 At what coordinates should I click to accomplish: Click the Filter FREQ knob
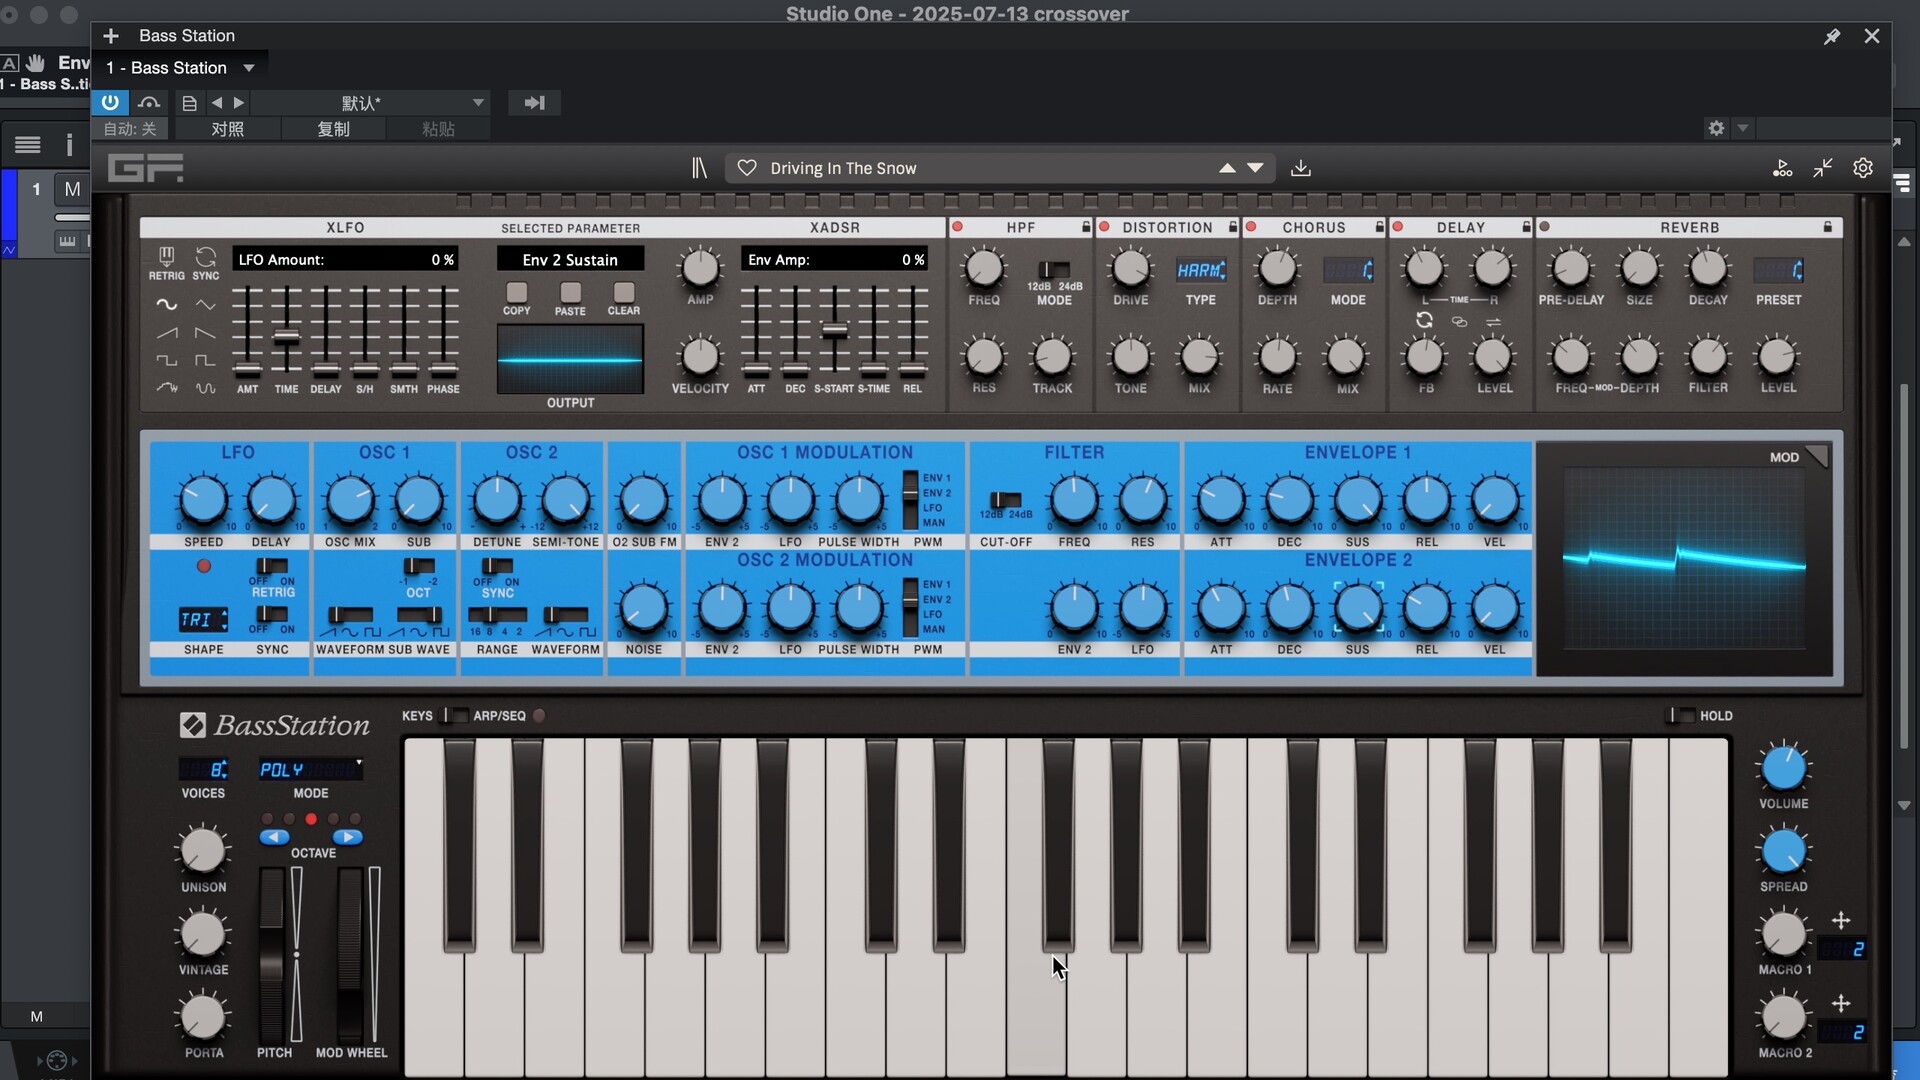[x=1074, y=499]
